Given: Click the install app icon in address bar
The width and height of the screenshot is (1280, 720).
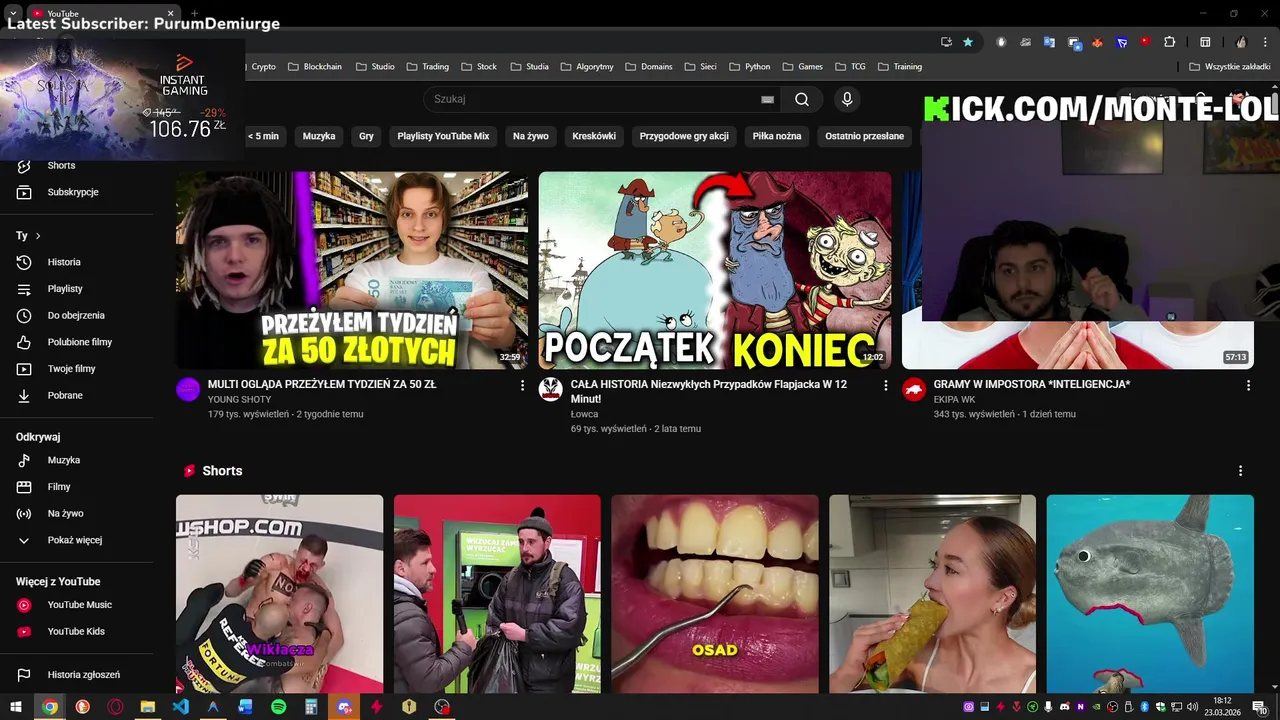Looking at the screenshot, I should coord(946,42).
